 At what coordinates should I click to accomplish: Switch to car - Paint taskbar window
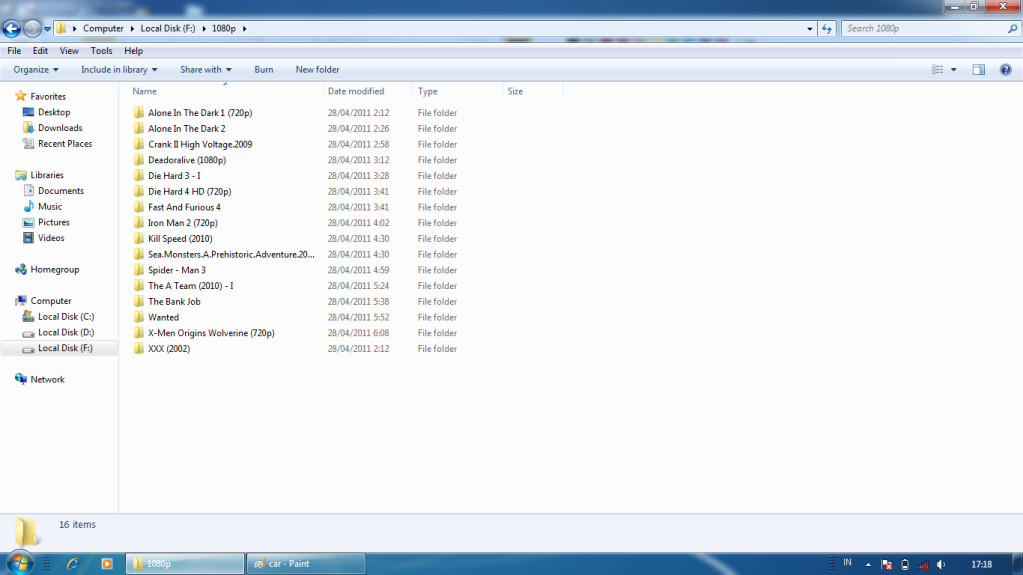pyautogui.click(x=305, y=564)
